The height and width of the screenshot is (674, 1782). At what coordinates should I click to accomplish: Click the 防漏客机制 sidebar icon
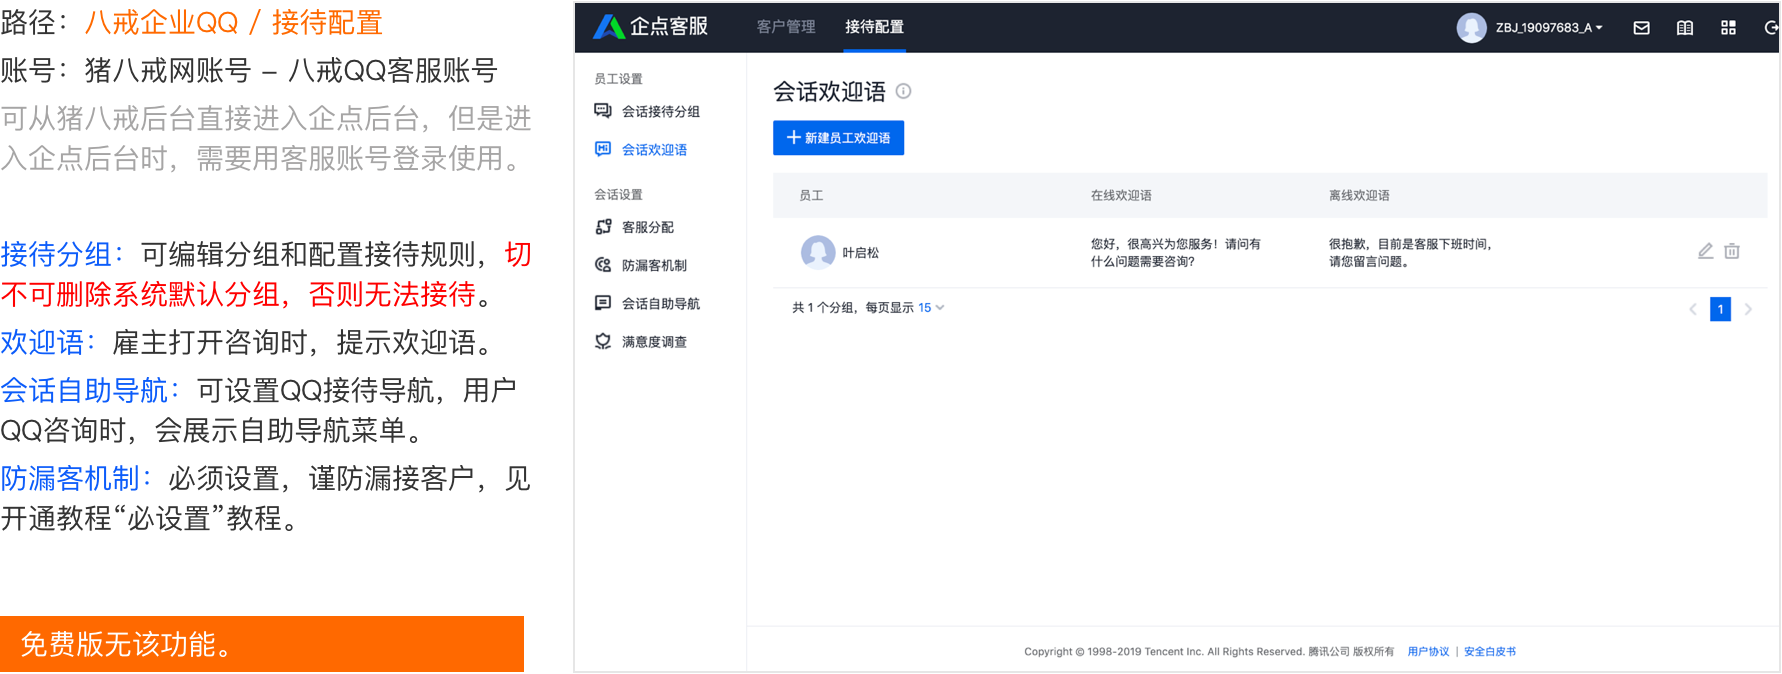(x=603, y=265)
